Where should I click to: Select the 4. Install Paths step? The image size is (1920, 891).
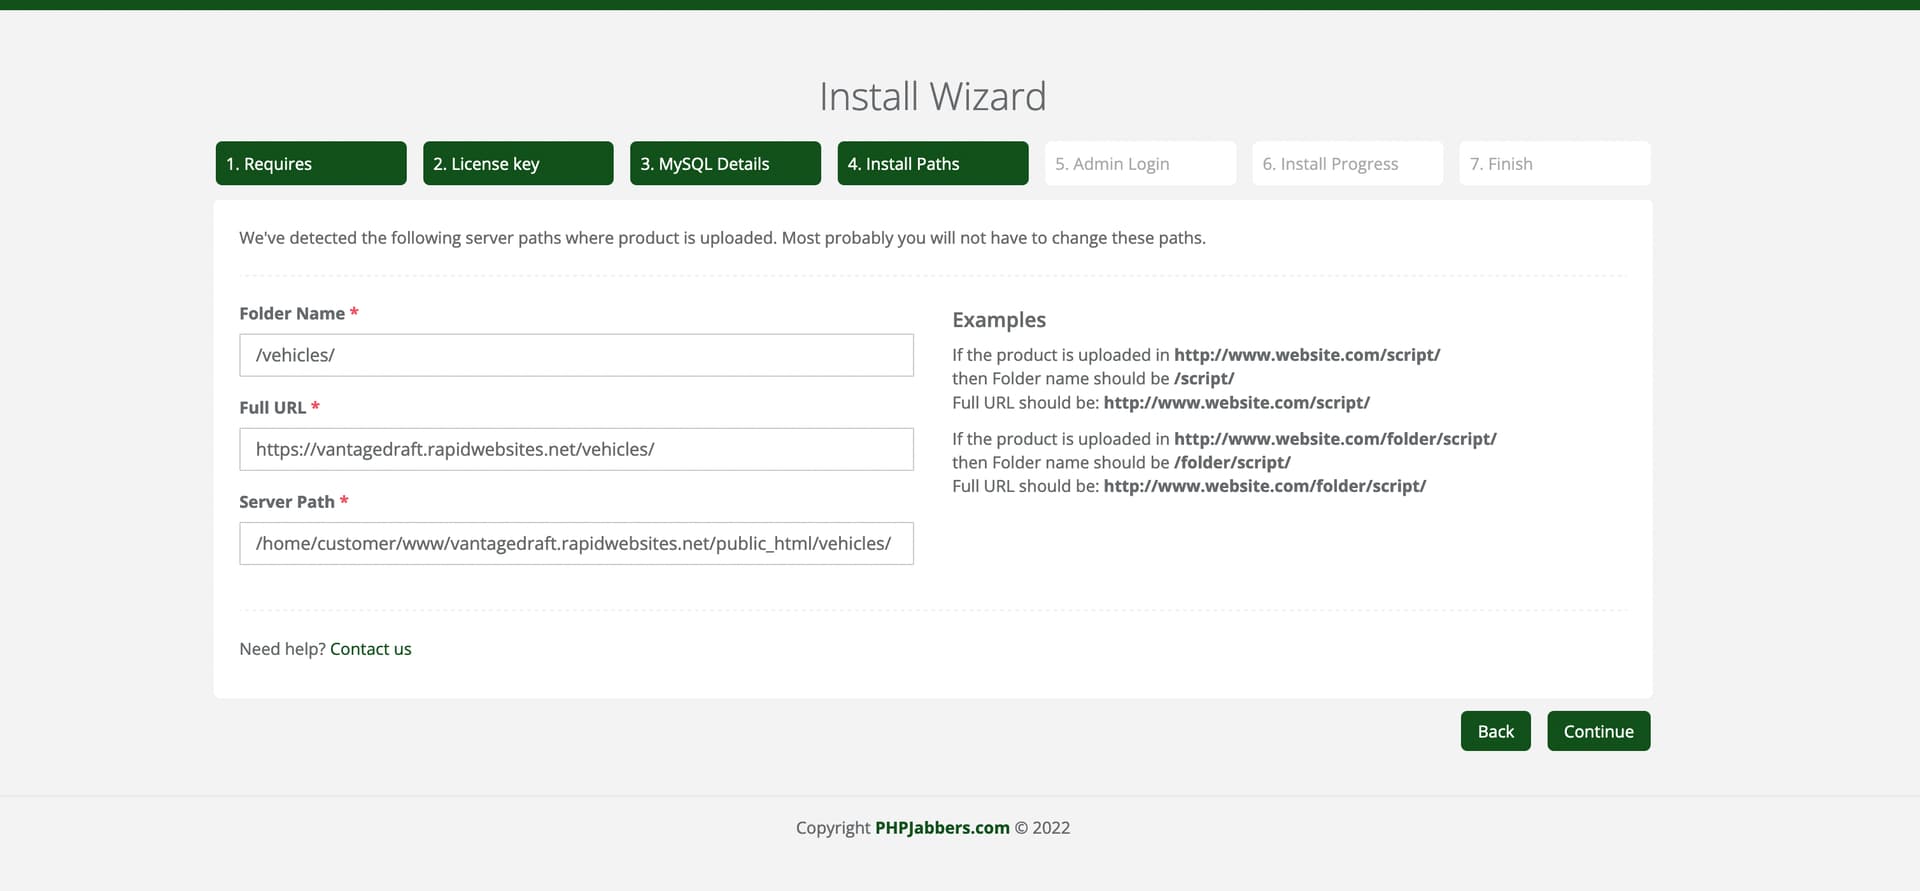pos(932,163)
